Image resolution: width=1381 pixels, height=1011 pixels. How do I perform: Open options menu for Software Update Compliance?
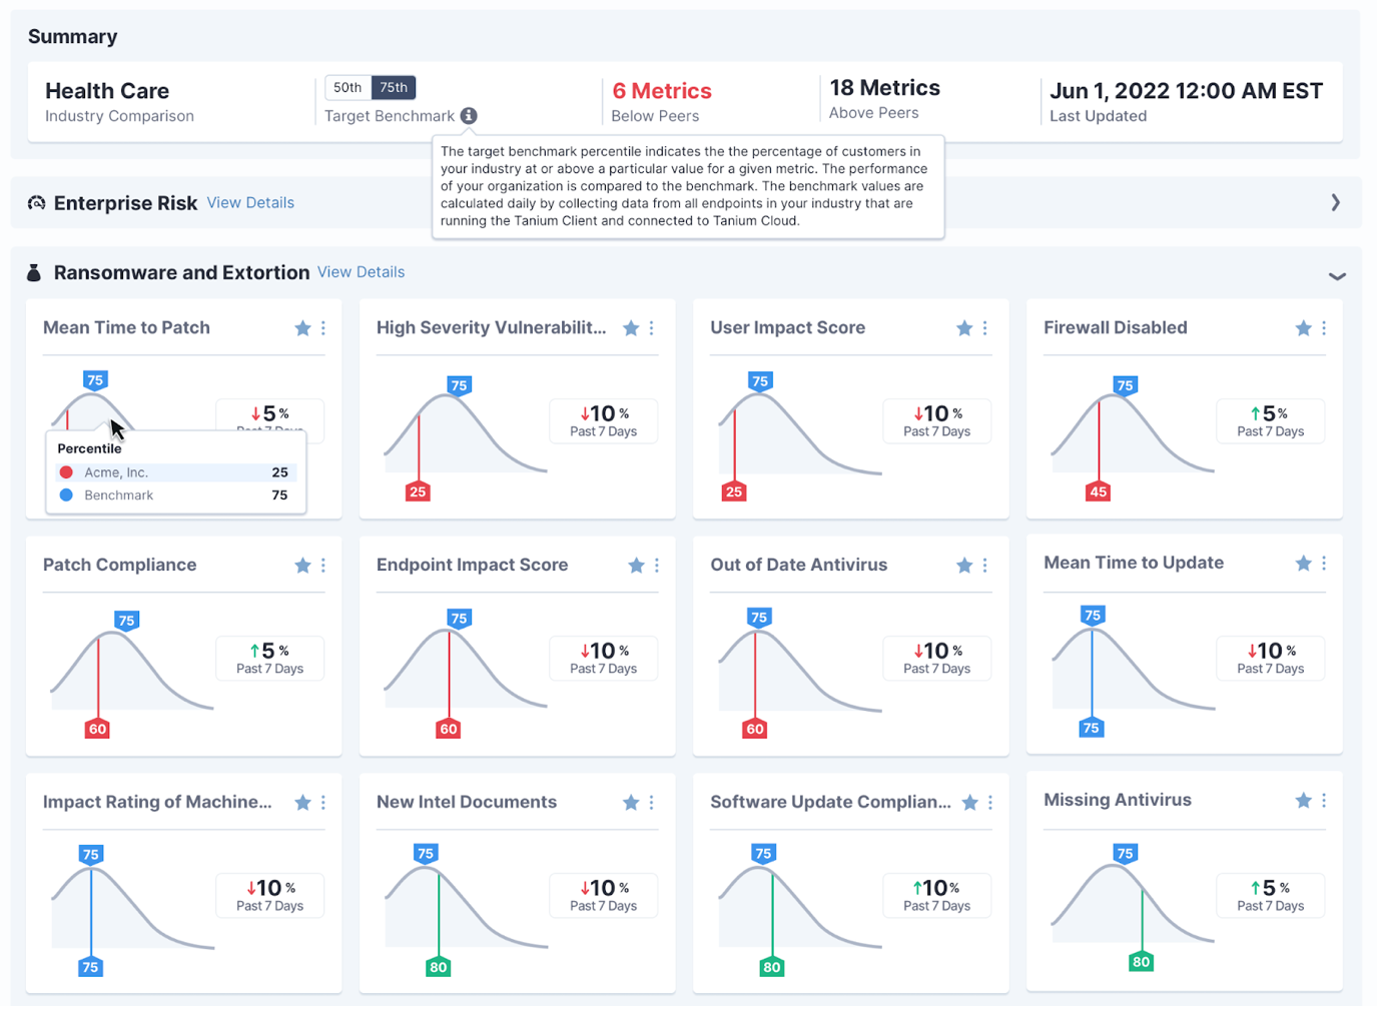pos(990,803)
